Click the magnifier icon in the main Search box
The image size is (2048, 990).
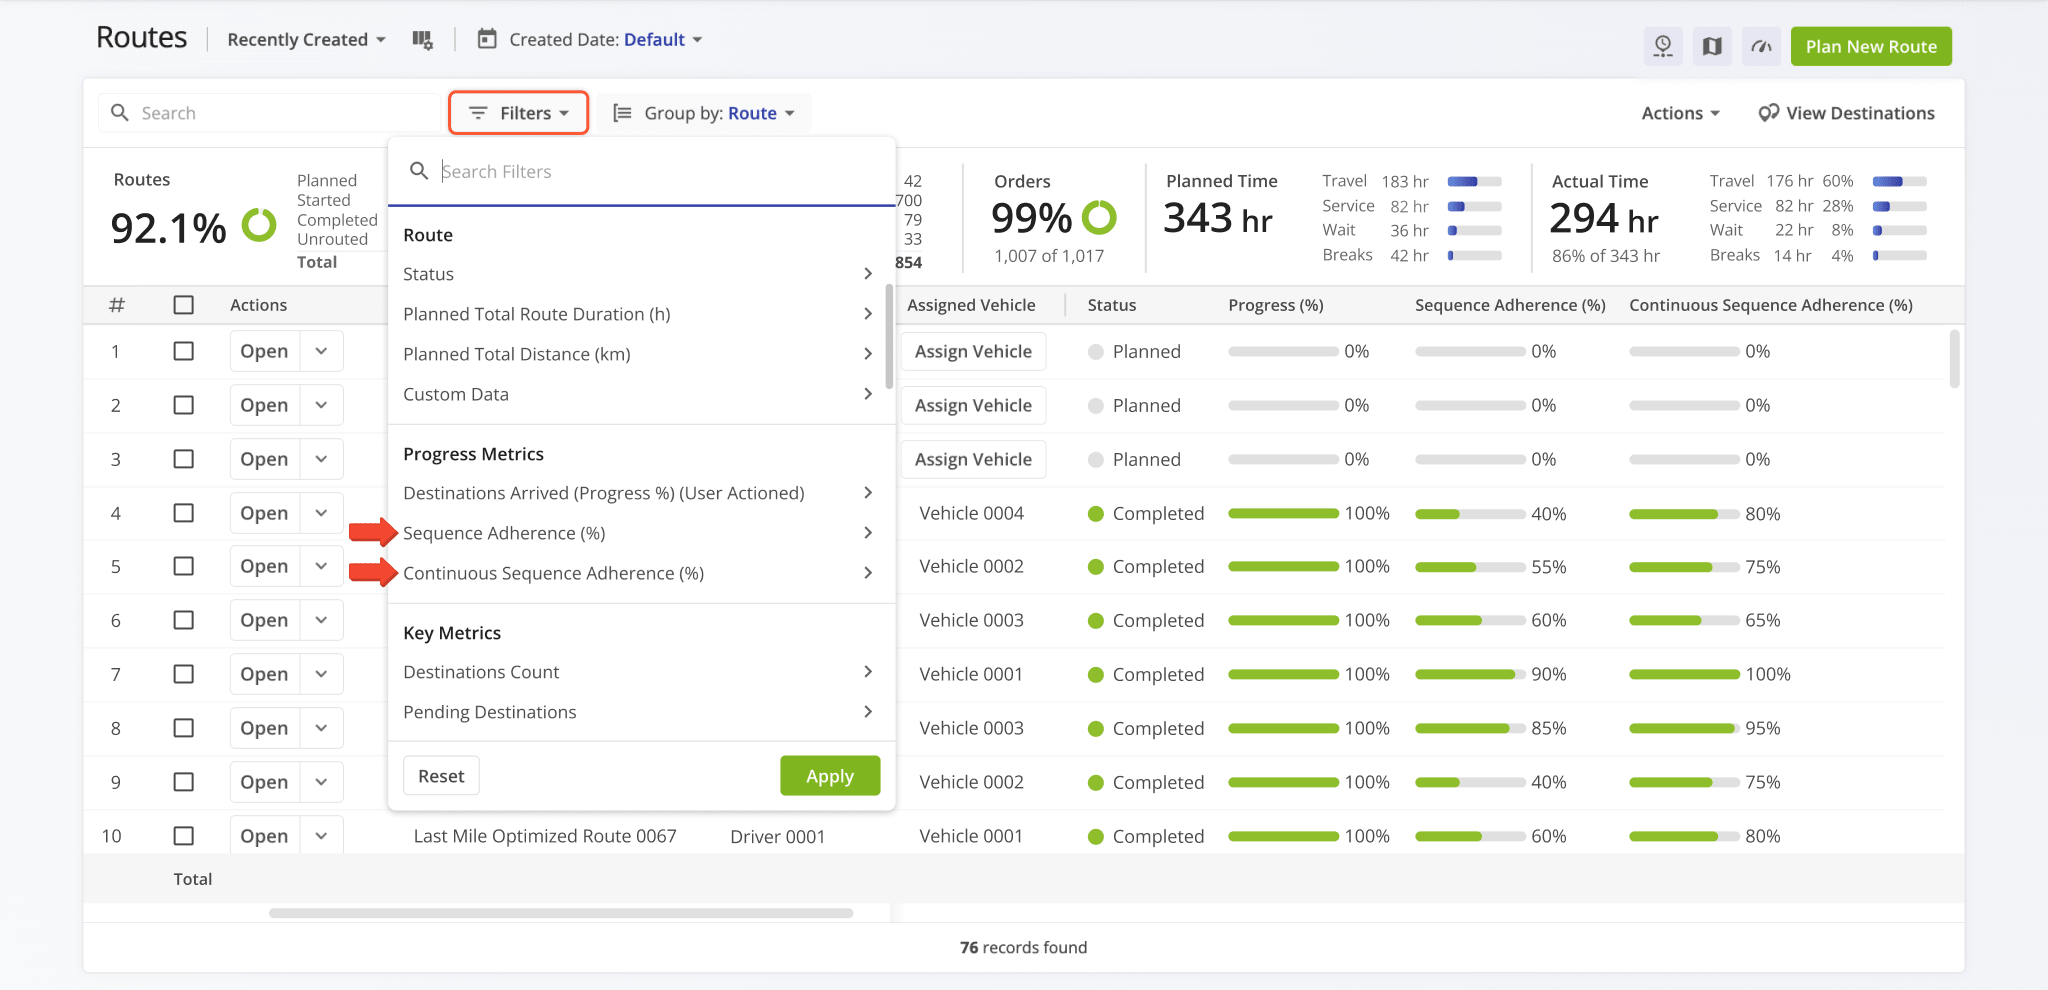pyautogui.click(x=120, y=113)
